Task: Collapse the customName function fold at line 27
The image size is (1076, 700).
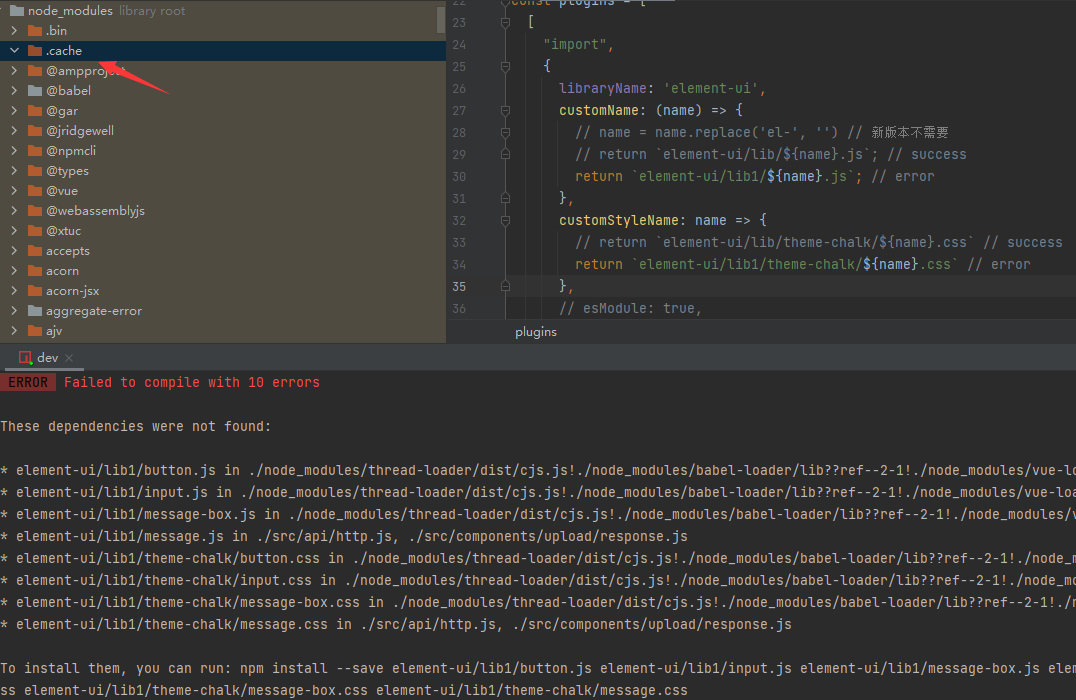Action: tap(505, 110)
